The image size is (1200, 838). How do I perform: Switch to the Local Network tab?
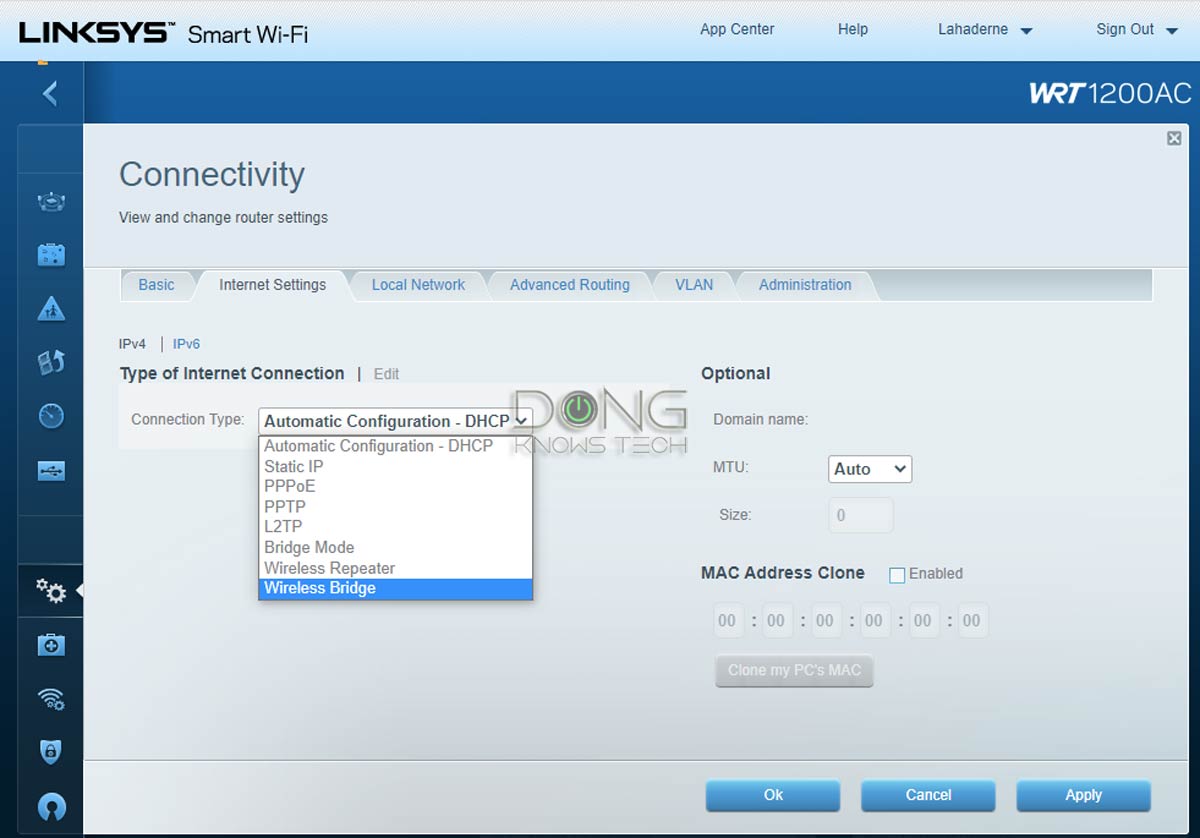click(x=418, y=285)
